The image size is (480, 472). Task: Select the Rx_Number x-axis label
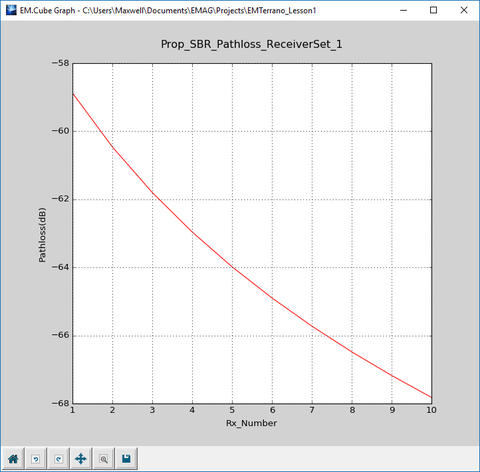point(251,423)
